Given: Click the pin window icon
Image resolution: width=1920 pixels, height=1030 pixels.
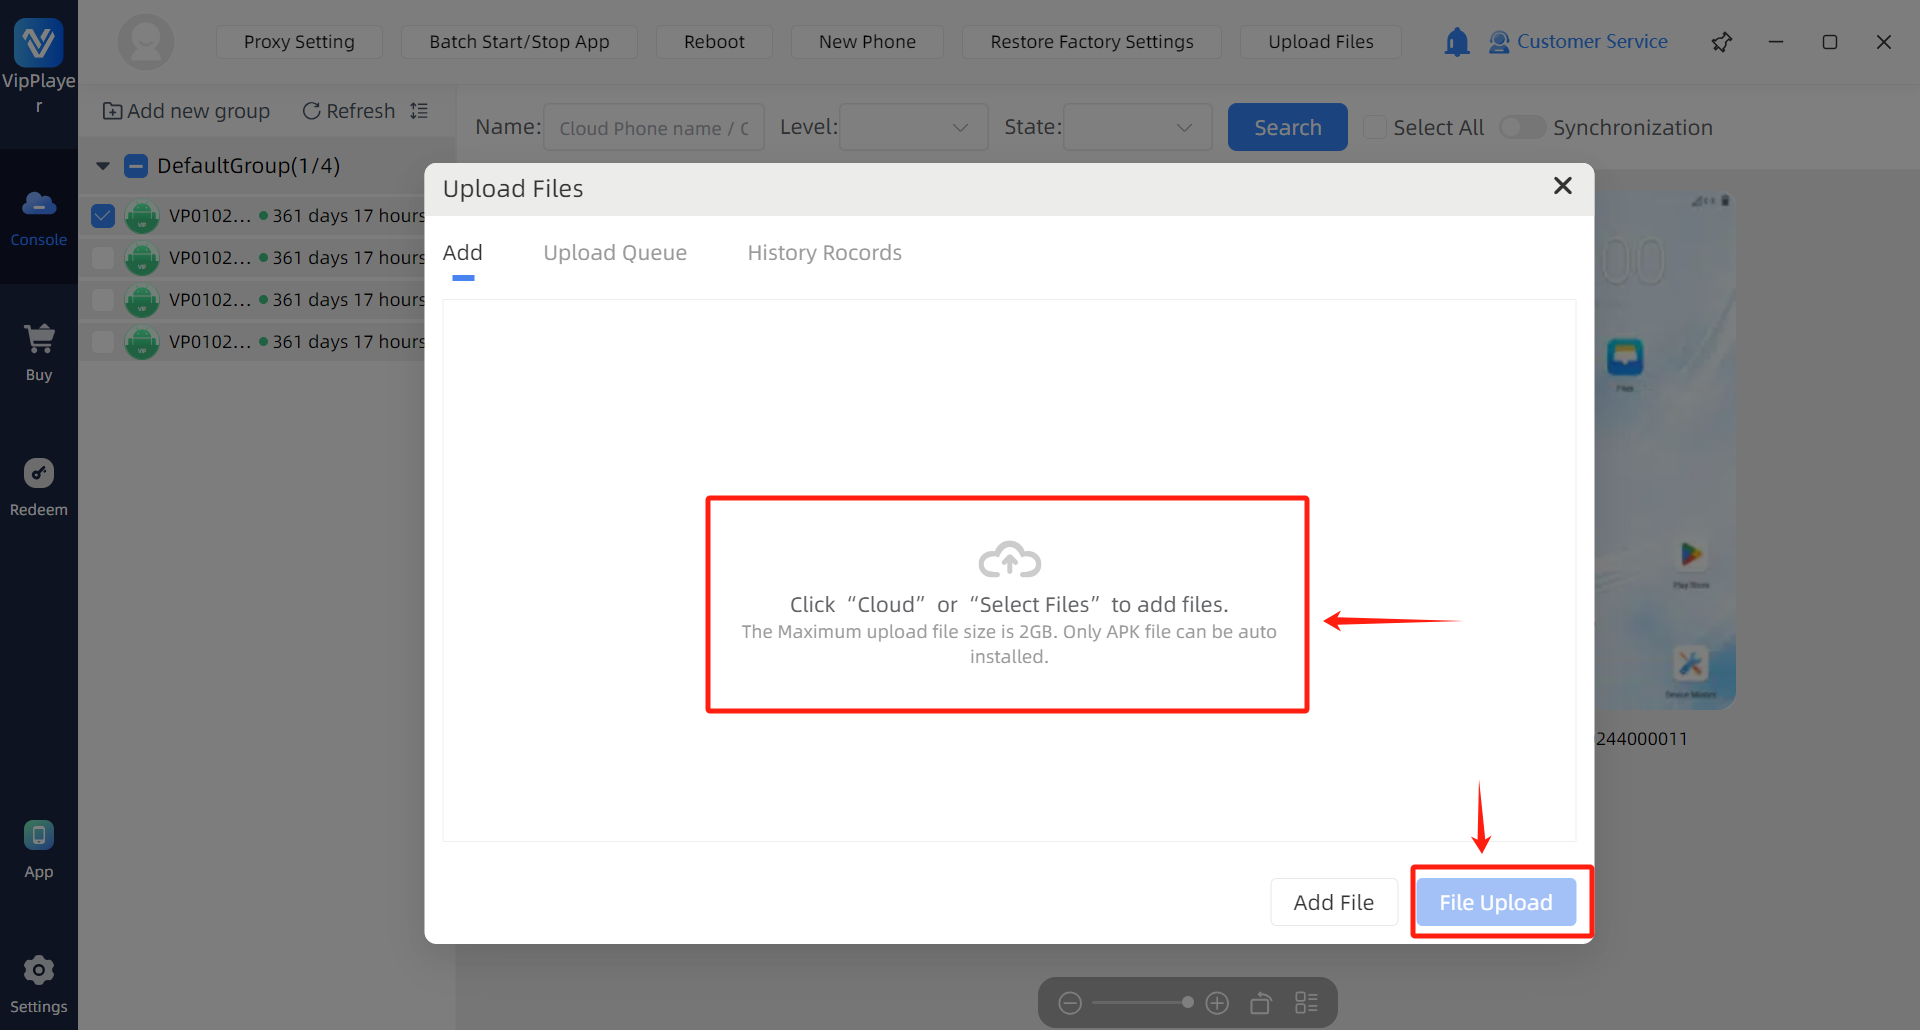Looking at the screenshot, I should coord(1722,42).
